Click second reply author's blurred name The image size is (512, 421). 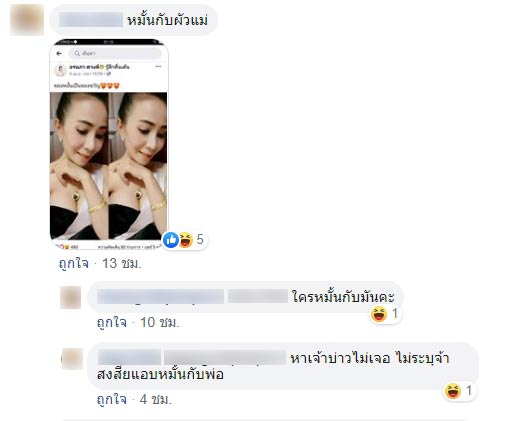pos(129,358)
